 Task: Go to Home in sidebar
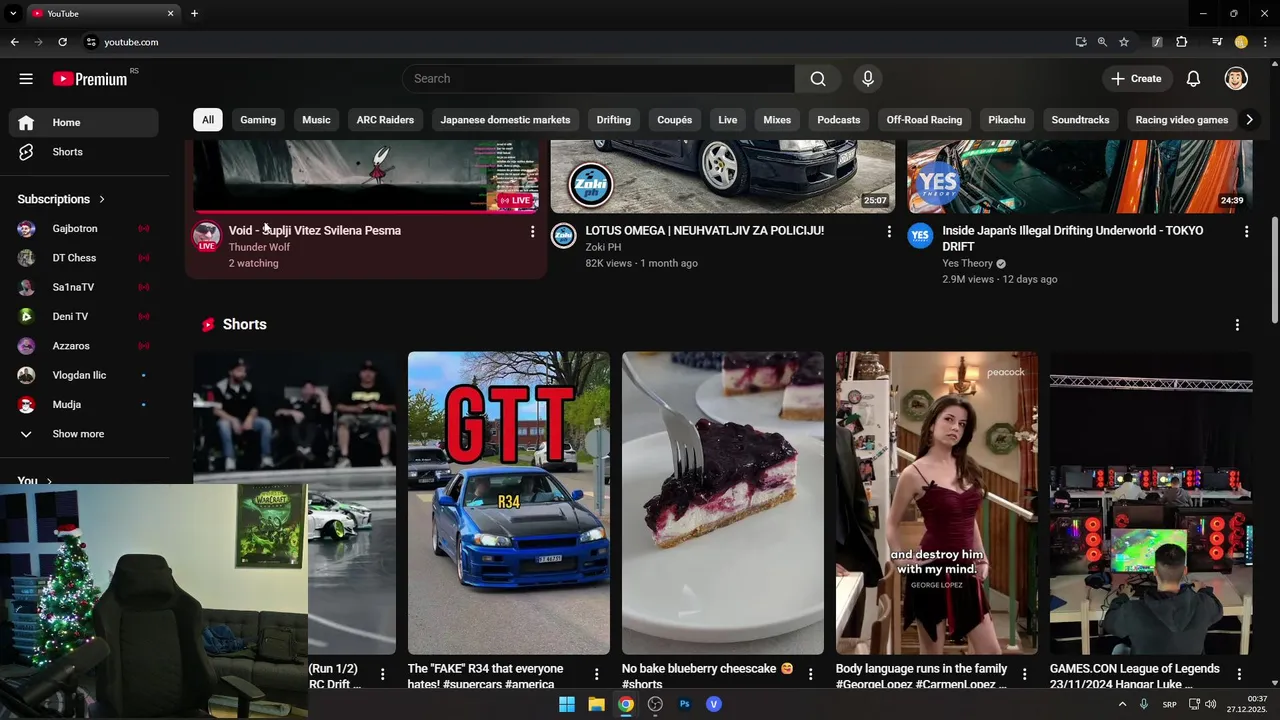click(84, 122)
